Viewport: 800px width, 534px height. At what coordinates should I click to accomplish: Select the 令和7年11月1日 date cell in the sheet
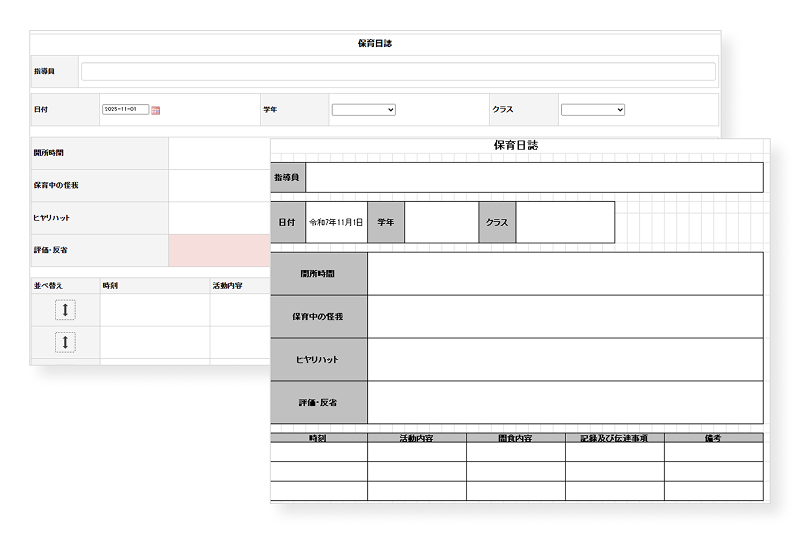pyautogui.click(x=336, y=222)
